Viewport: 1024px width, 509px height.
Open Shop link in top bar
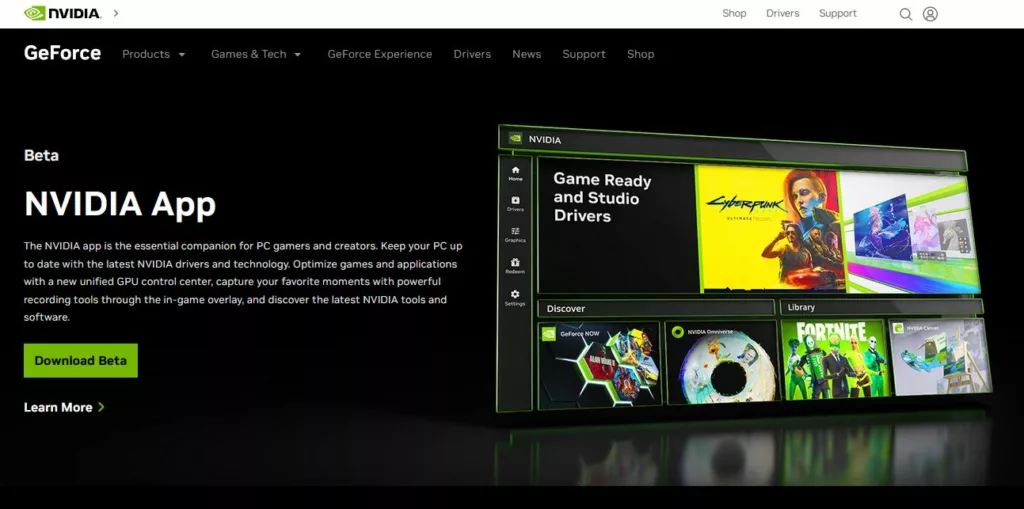click(x=734, y=13)
